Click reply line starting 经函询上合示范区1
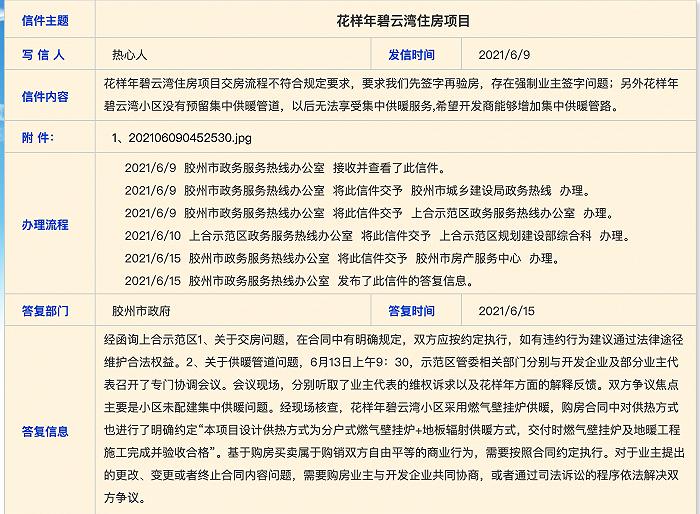700x514 pixels. pos(393,340)
